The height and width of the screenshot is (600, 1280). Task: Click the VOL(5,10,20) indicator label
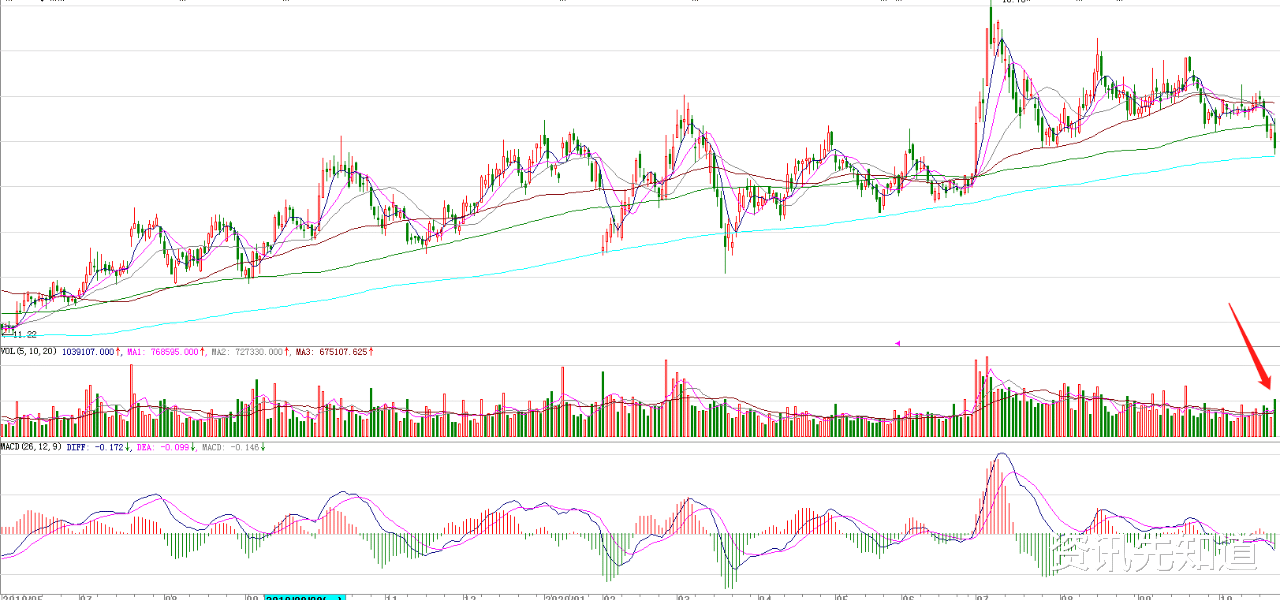(x=30, y=352)
